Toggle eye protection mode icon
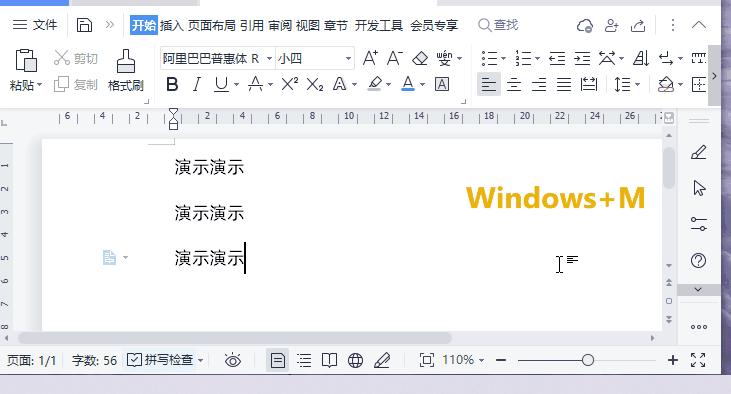This screenshot has height=394, width=731. pos(233,360)
